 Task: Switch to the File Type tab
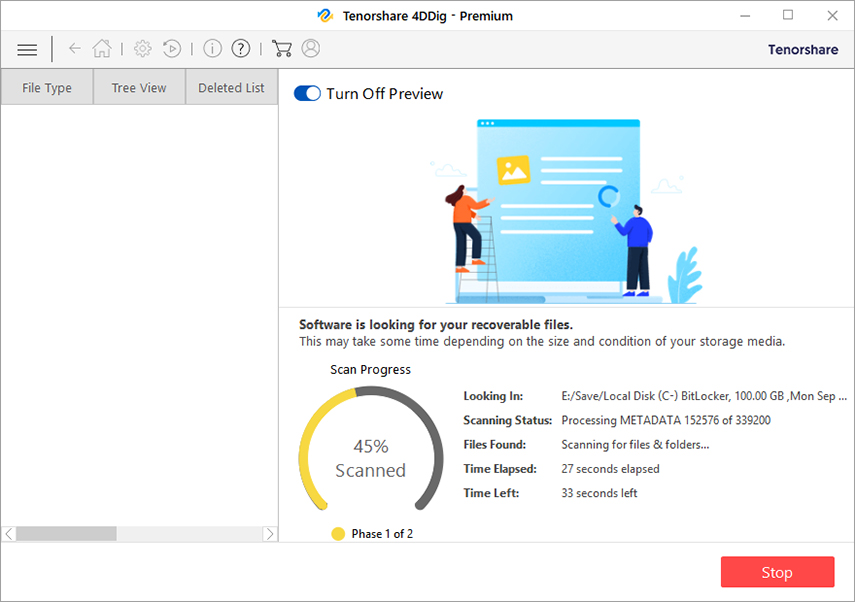point(47,87)
